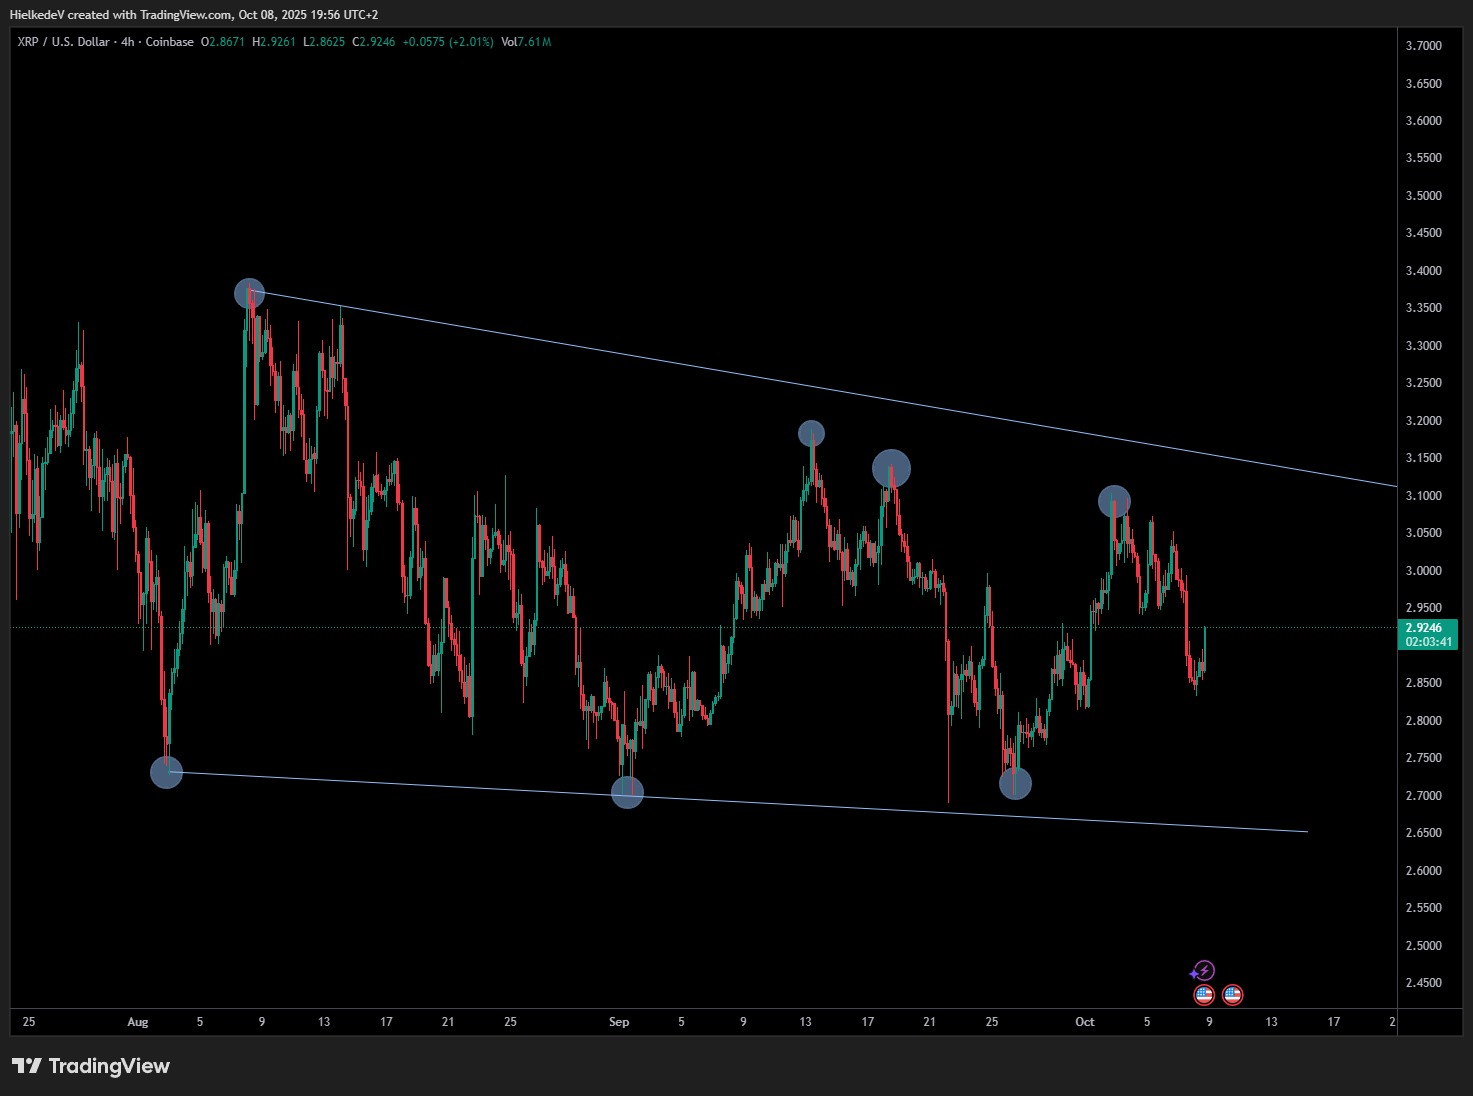The width and height of the screenshot is (1473, 1096).
Task: Select the circle marker at the late September low
Action: [1015, 783]
